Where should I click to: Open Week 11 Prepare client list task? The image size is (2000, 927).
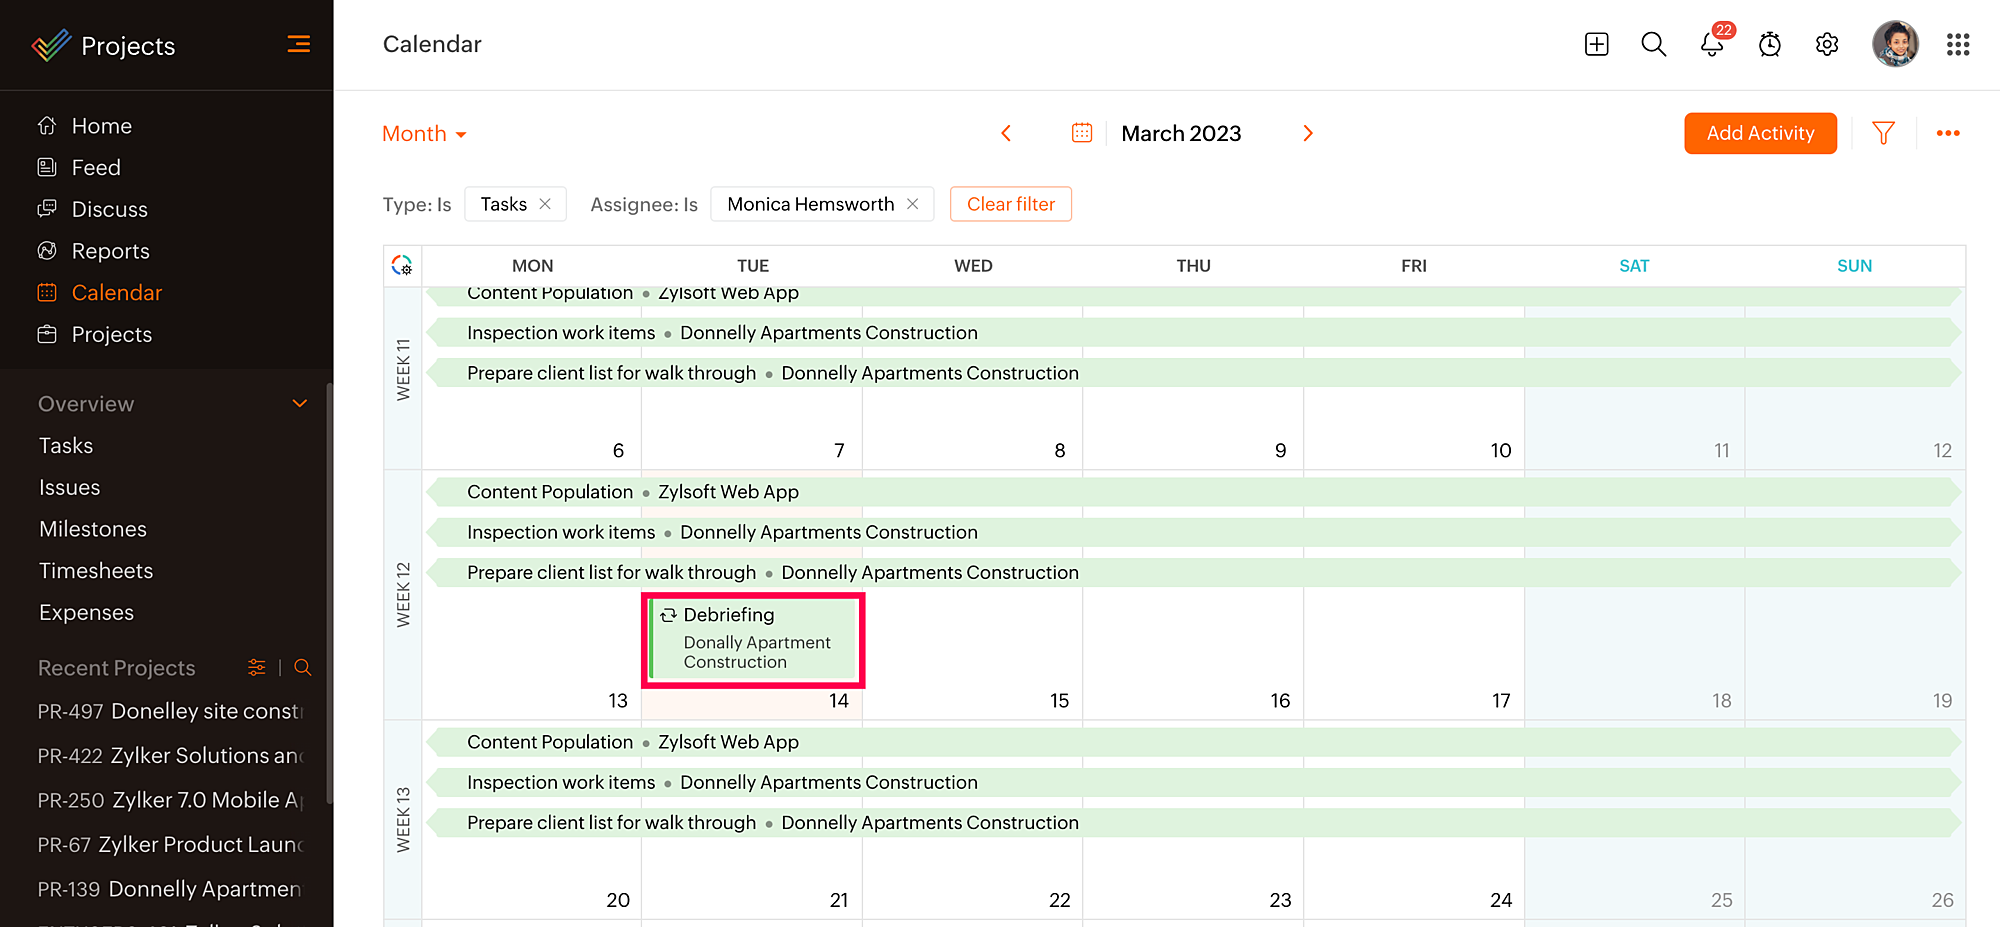[1193, 373]
